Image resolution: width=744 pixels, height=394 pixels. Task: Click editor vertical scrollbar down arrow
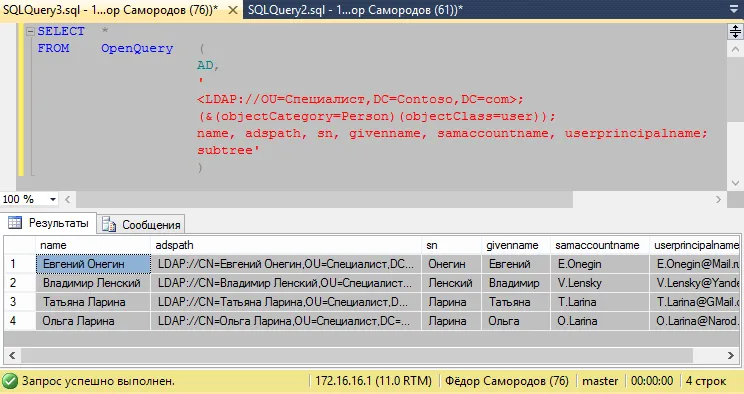point(735,183)
